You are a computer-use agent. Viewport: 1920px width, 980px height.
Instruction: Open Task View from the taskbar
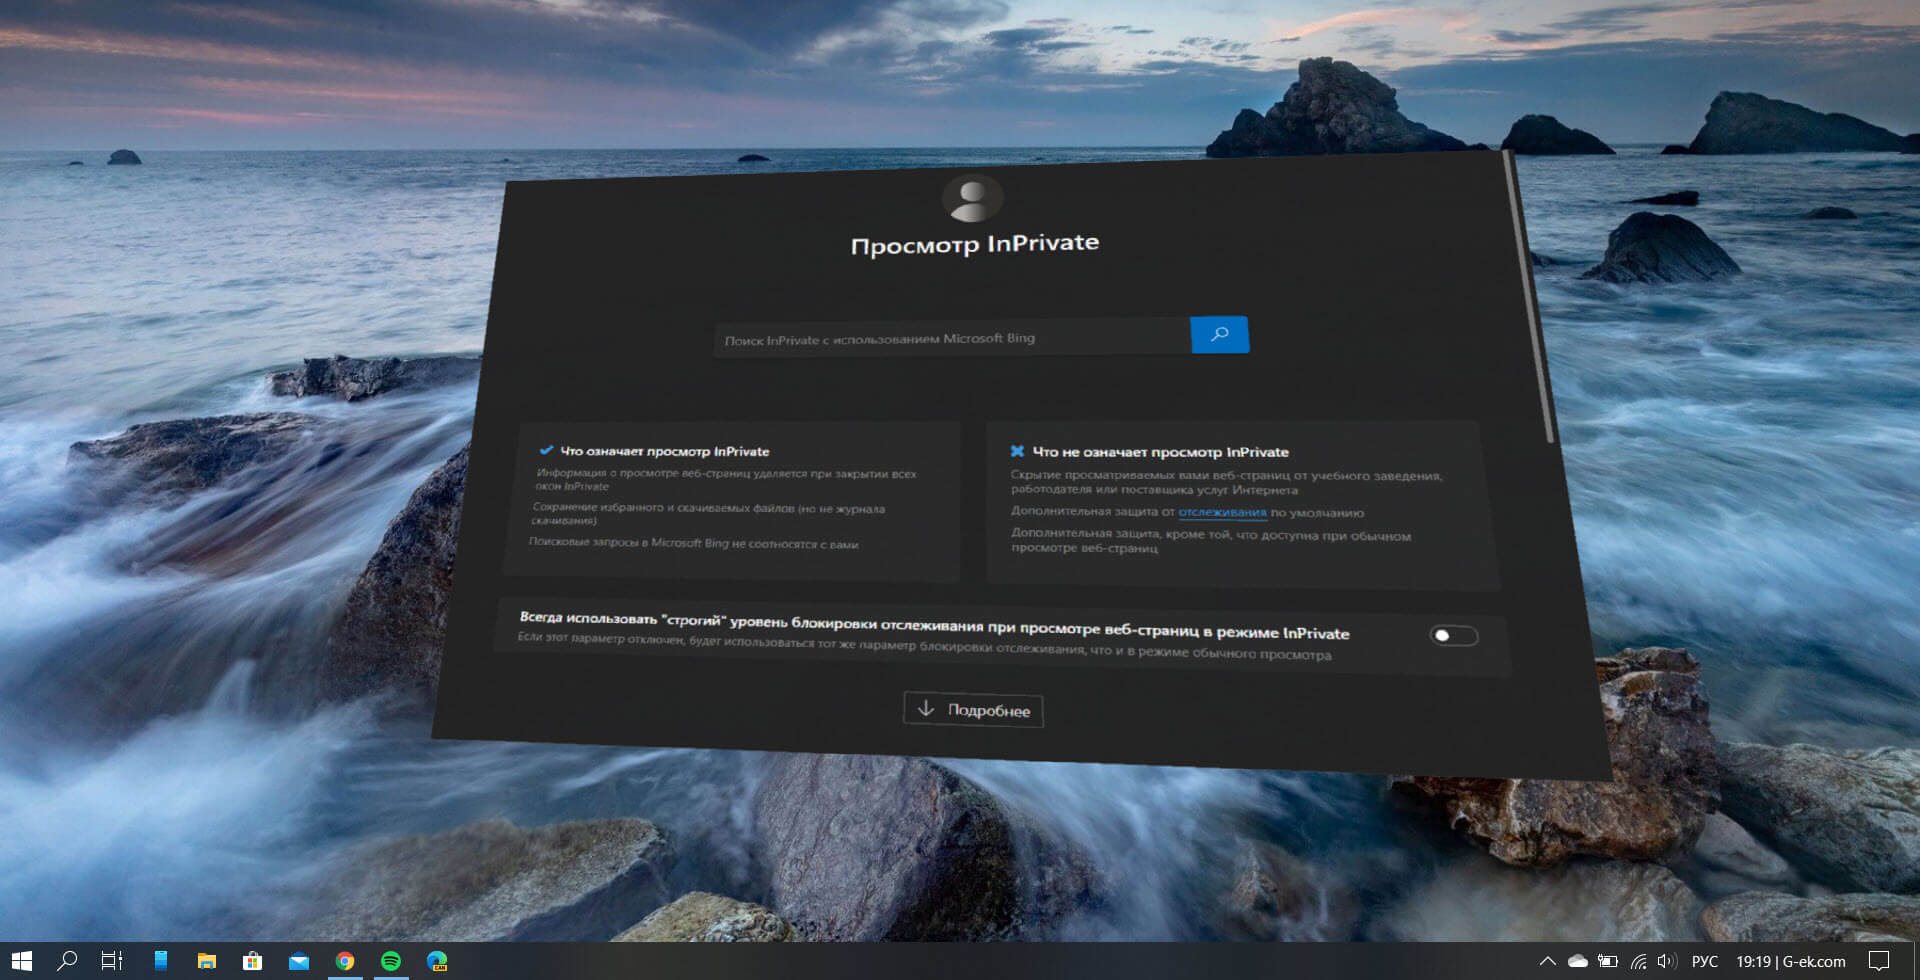coord(112,961)
